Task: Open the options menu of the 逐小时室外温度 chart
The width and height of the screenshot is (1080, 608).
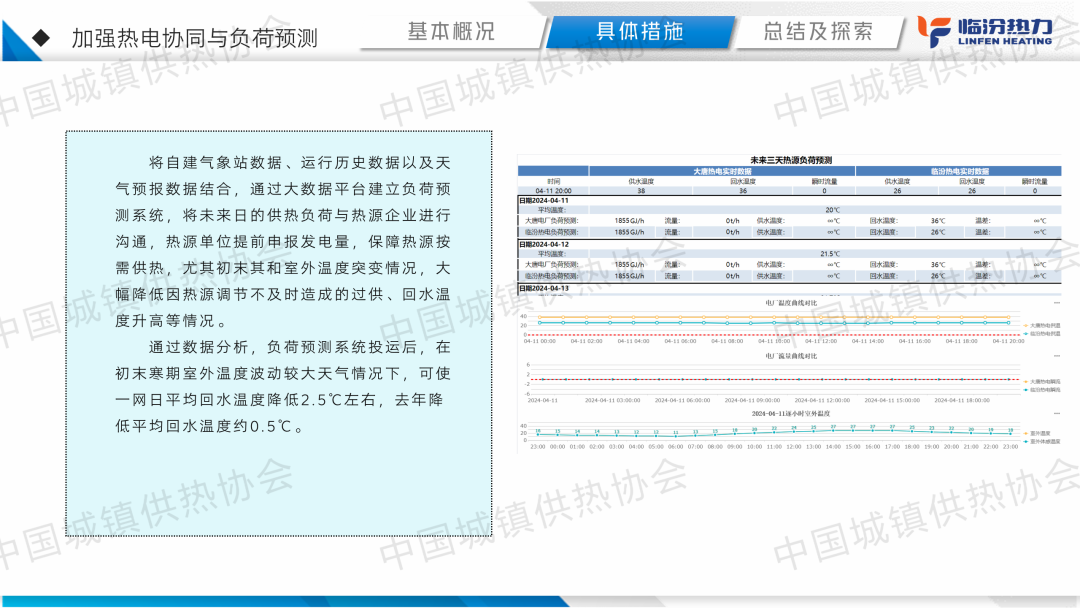Action: point(1057,413)
